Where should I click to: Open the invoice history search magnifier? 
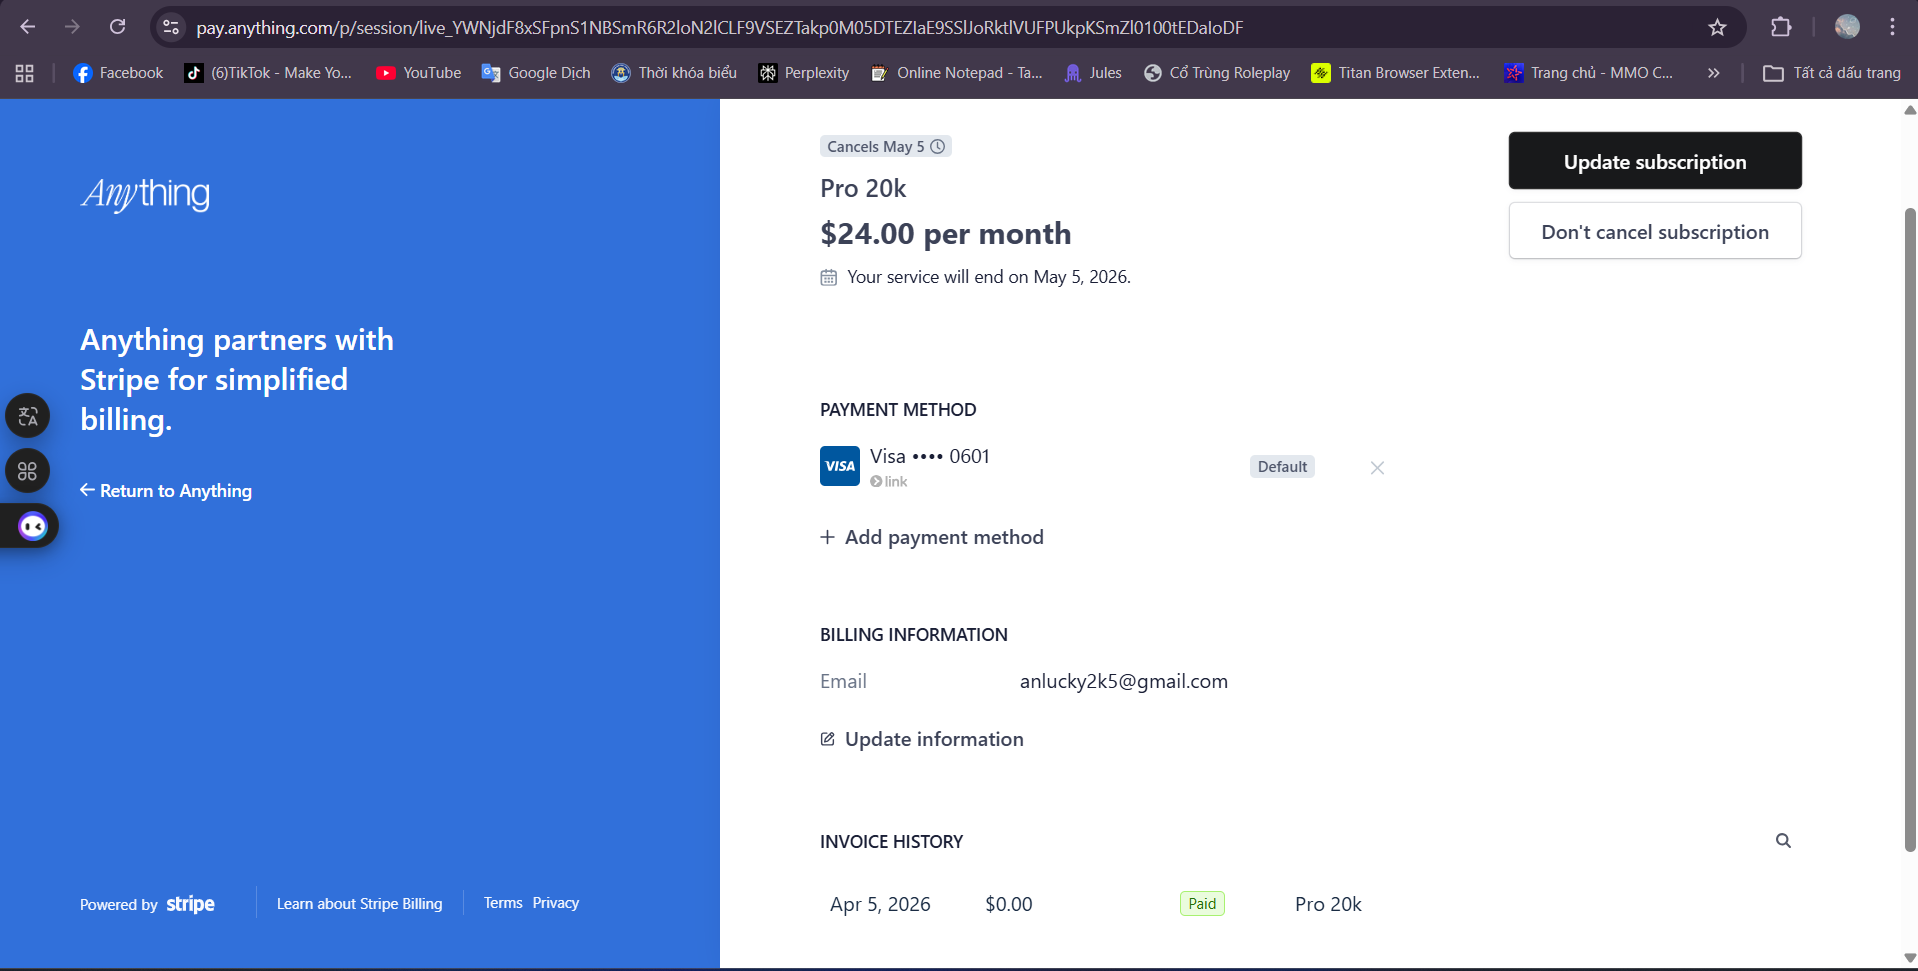(x=1783, y=841)
